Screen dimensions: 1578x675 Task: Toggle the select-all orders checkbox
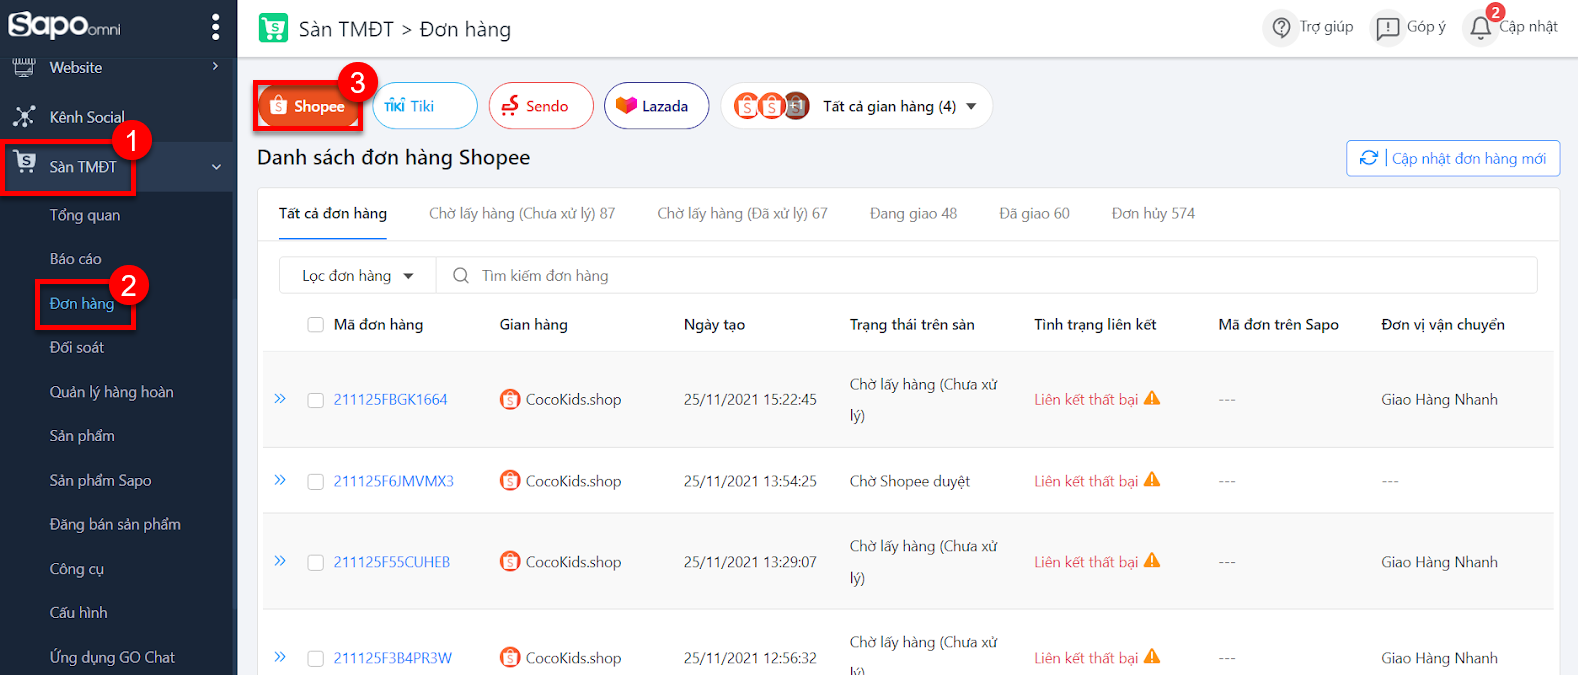(x=315, y=324)
